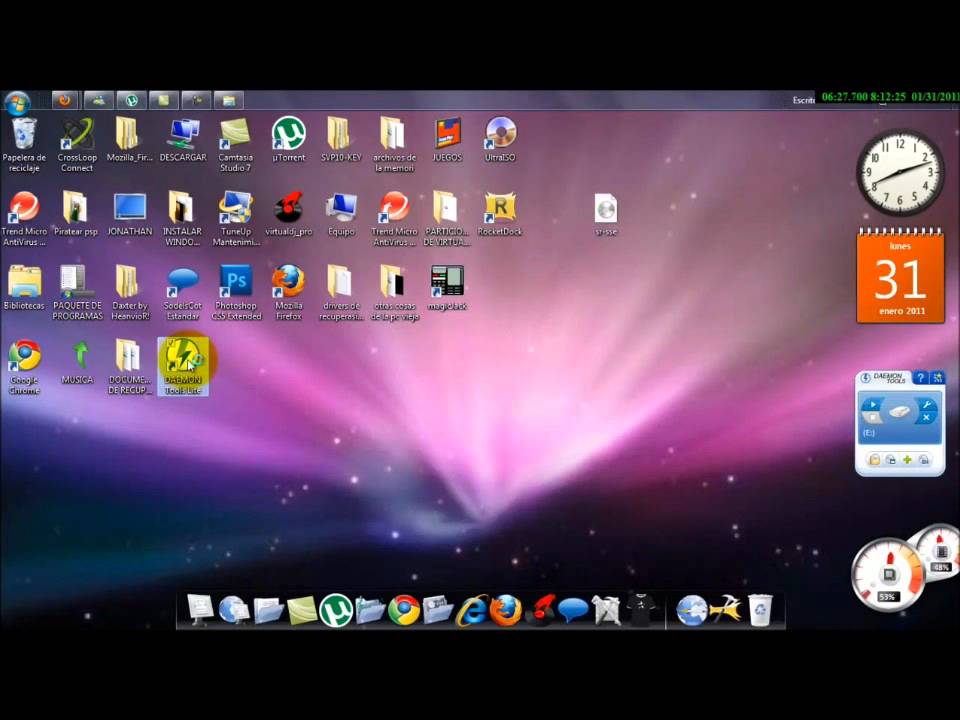Screen dimensions: 960x720
Task: Click the Windows Start orb
Action: pyautogui.click(x=17, y=102)
